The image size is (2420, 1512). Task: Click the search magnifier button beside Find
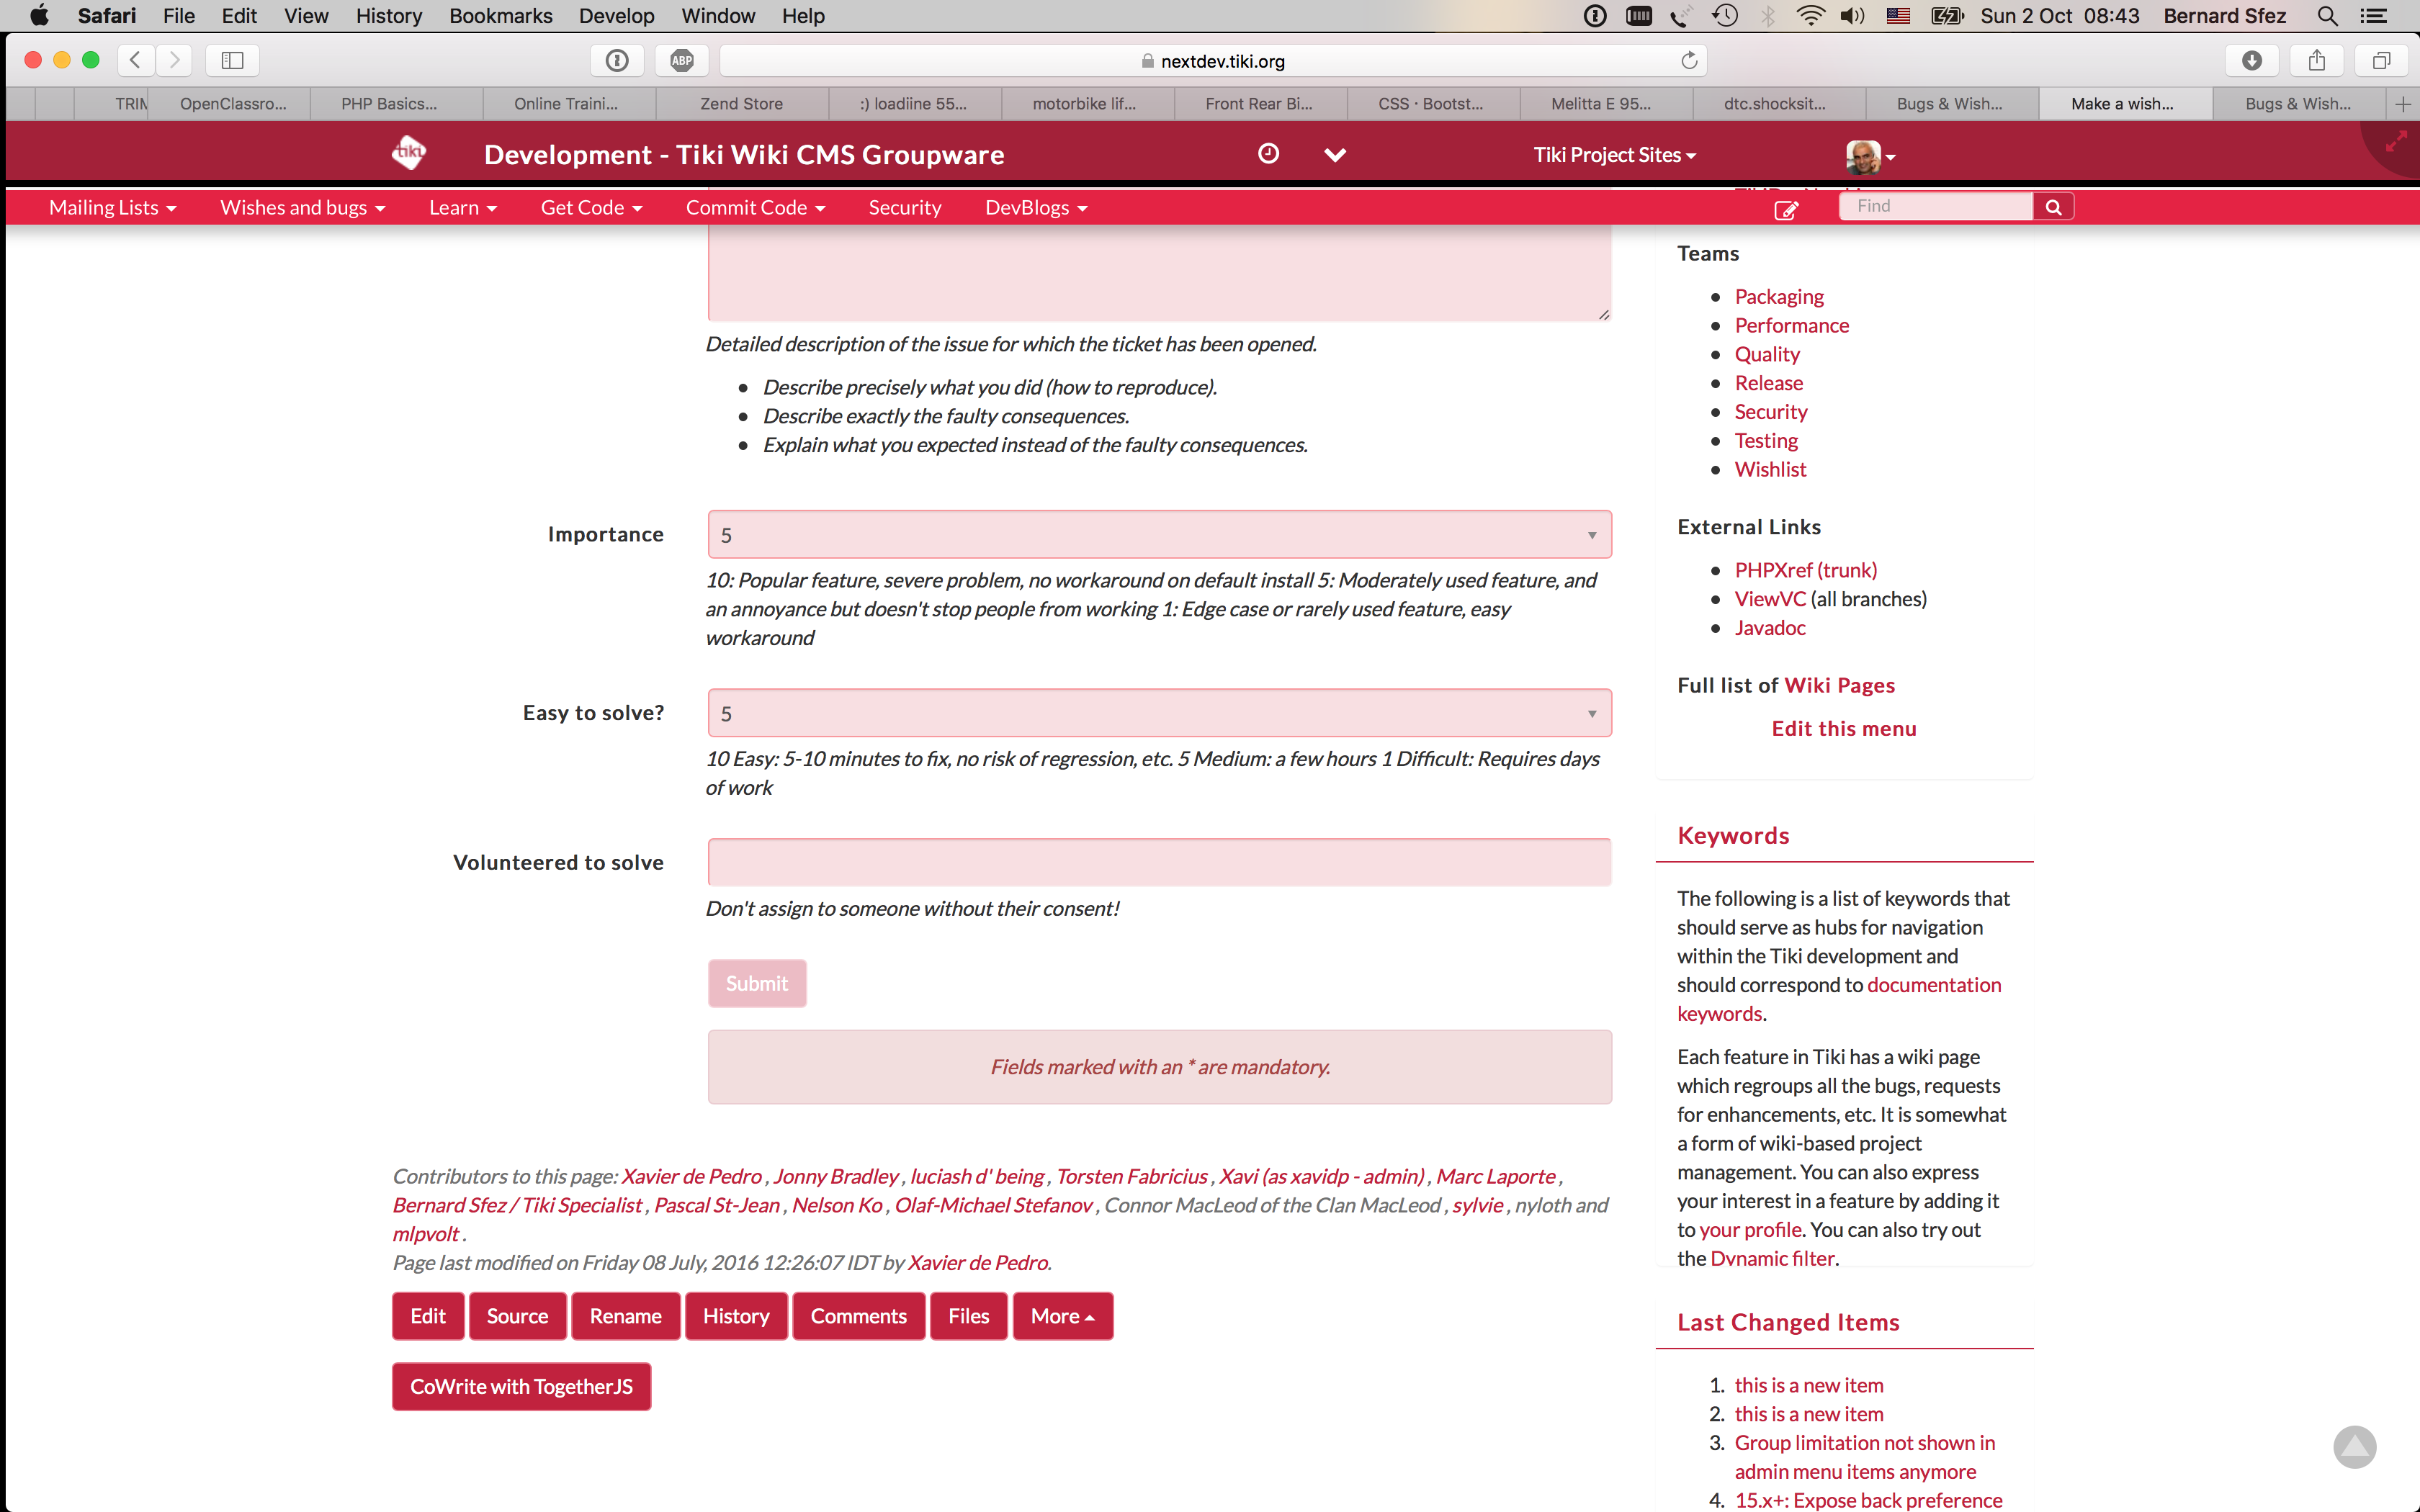coord(2053,206)
